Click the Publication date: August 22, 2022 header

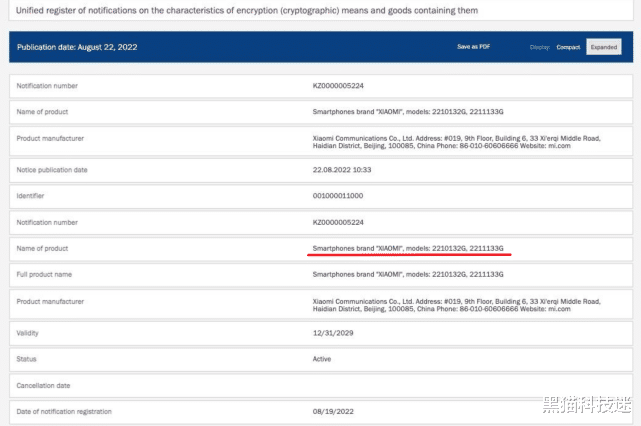point(77,47)
